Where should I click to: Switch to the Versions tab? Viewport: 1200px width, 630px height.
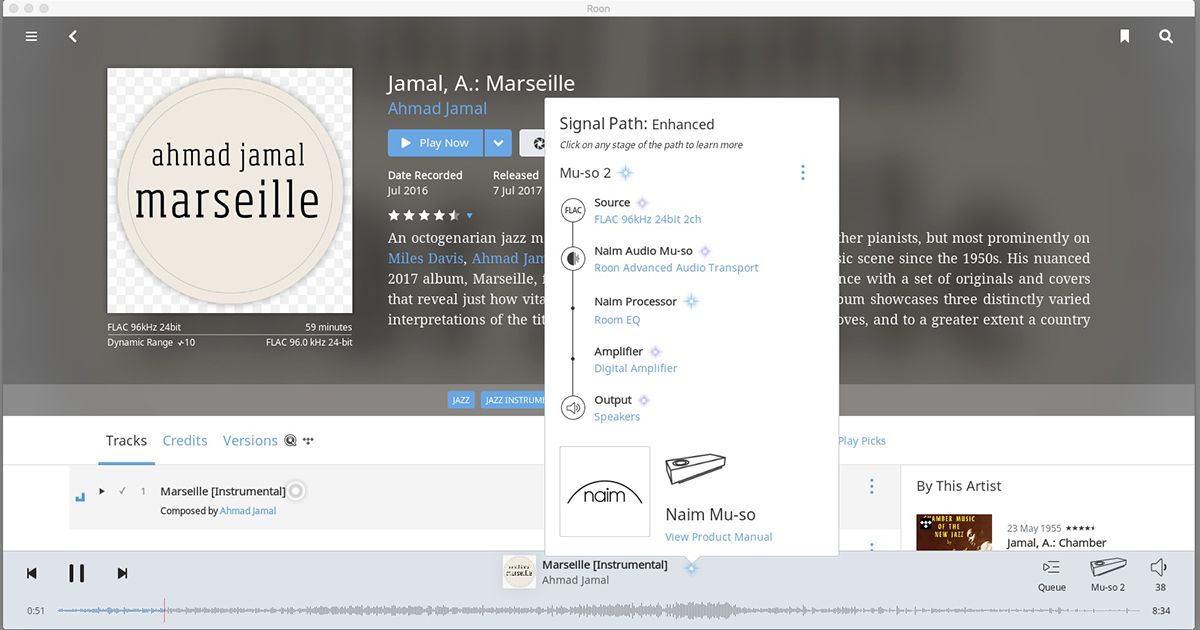click(x=250, y=440)
